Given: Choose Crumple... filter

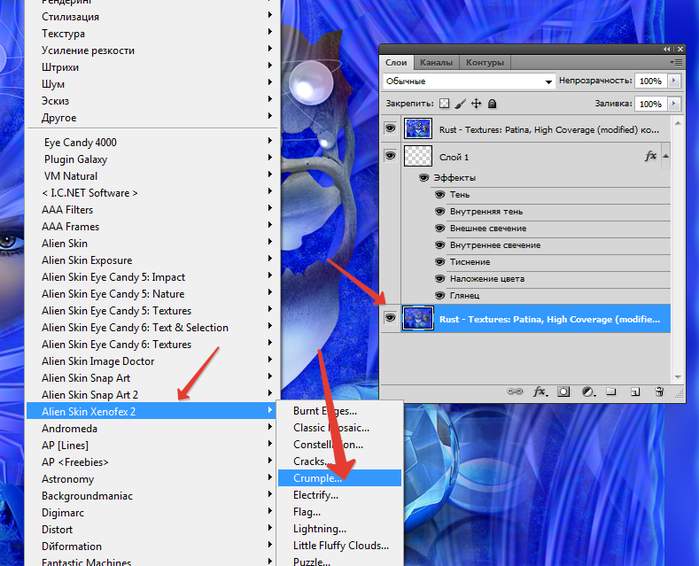Looking at the screenshot, I should (340, 478).
